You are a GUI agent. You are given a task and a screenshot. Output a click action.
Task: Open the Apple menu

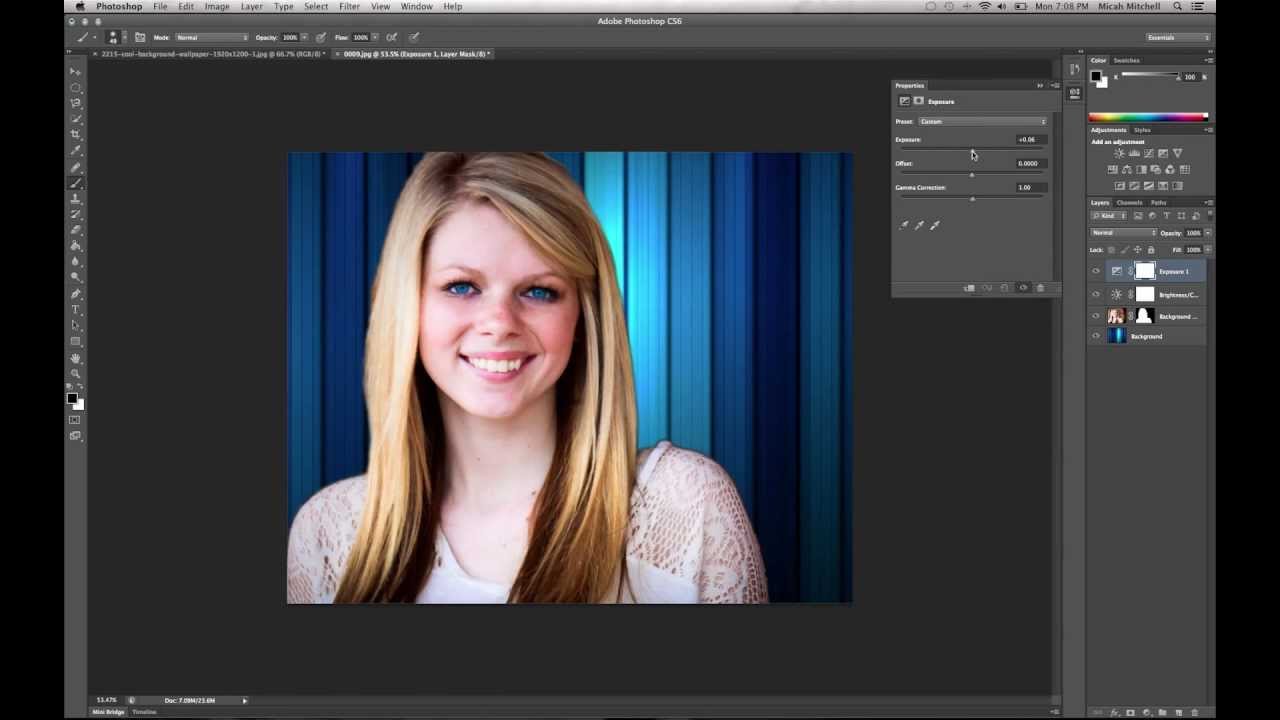click(x=79, y=6)
